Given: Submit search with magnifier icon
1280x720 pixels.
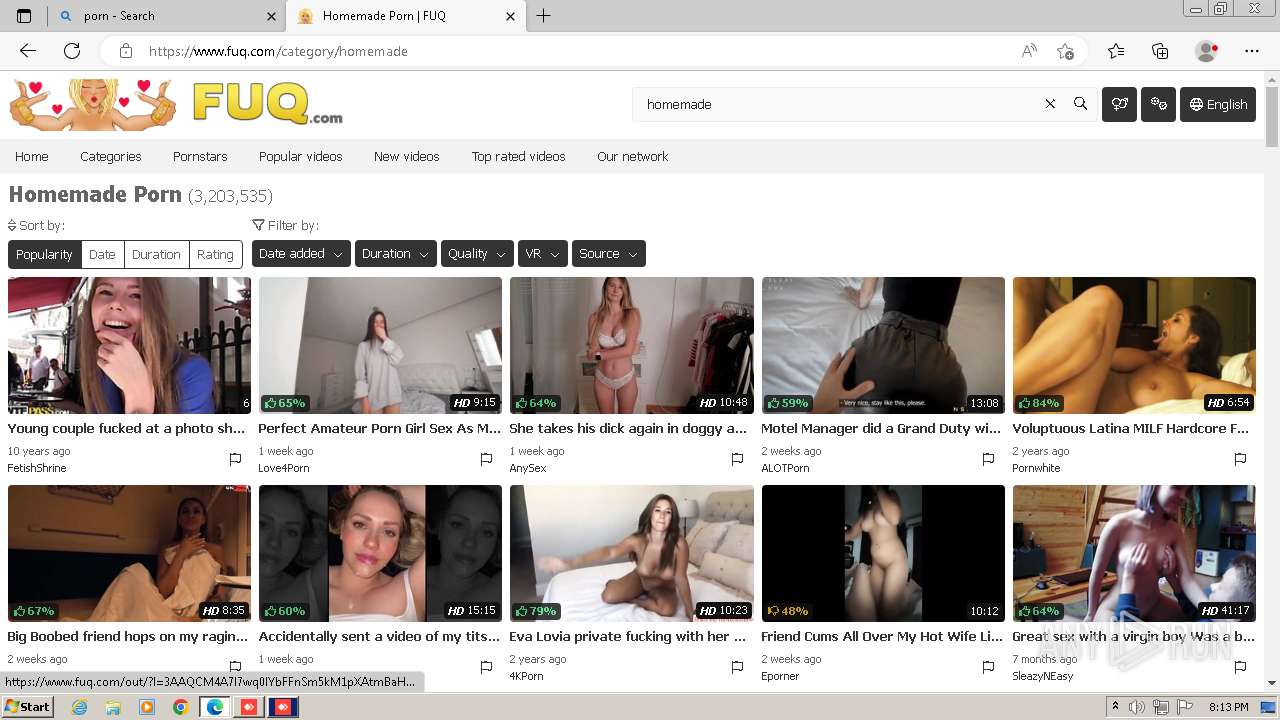Looking at the screenshot, I should click(1080, 104).
